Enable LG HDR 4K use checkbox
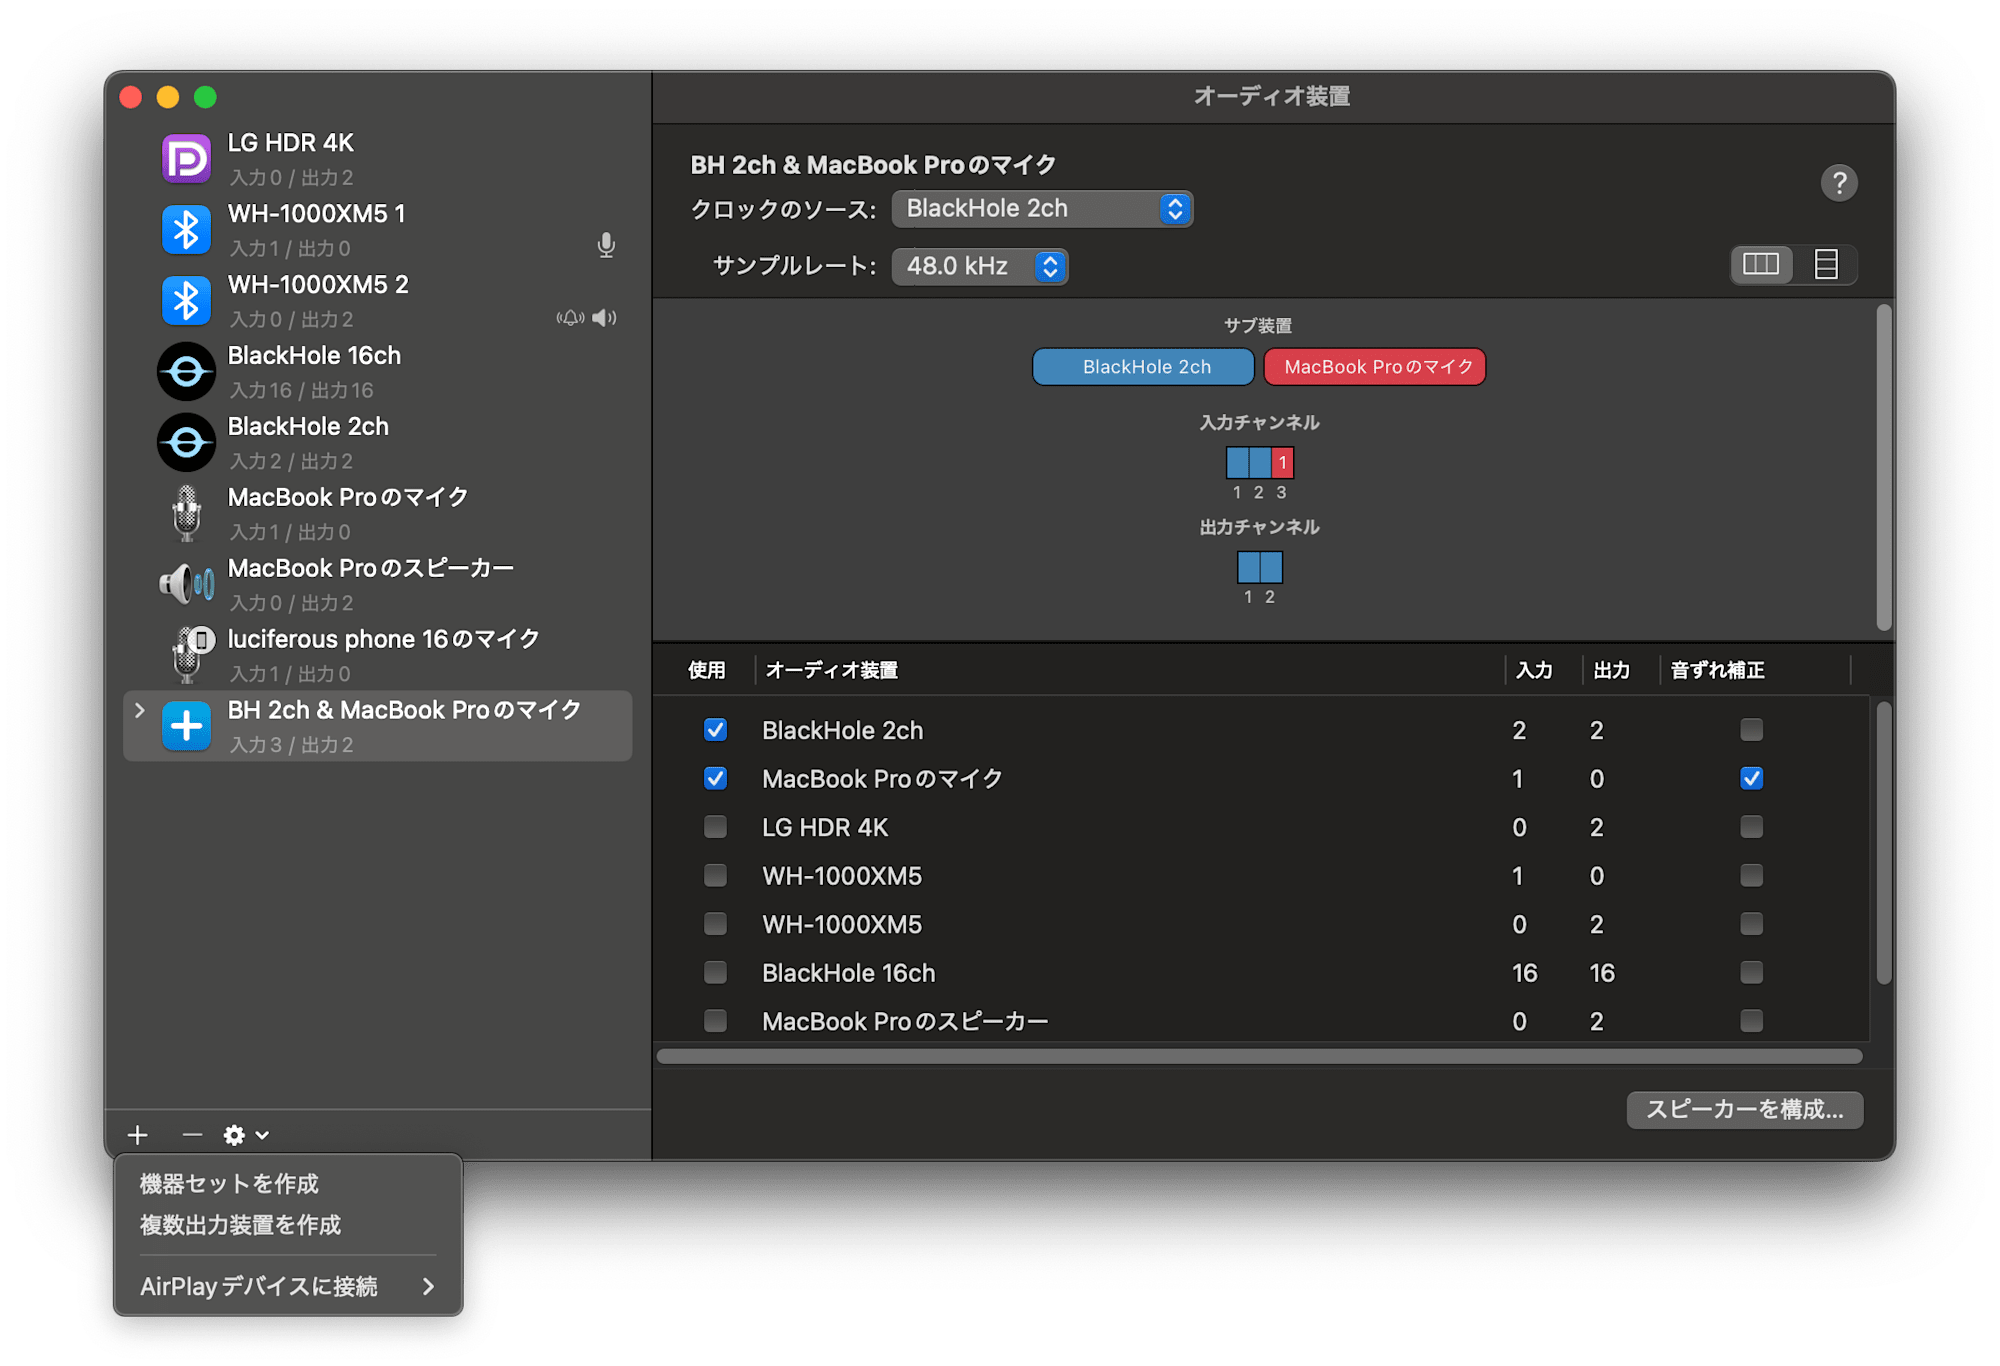 pyautogui.click(x=715, y=827)
